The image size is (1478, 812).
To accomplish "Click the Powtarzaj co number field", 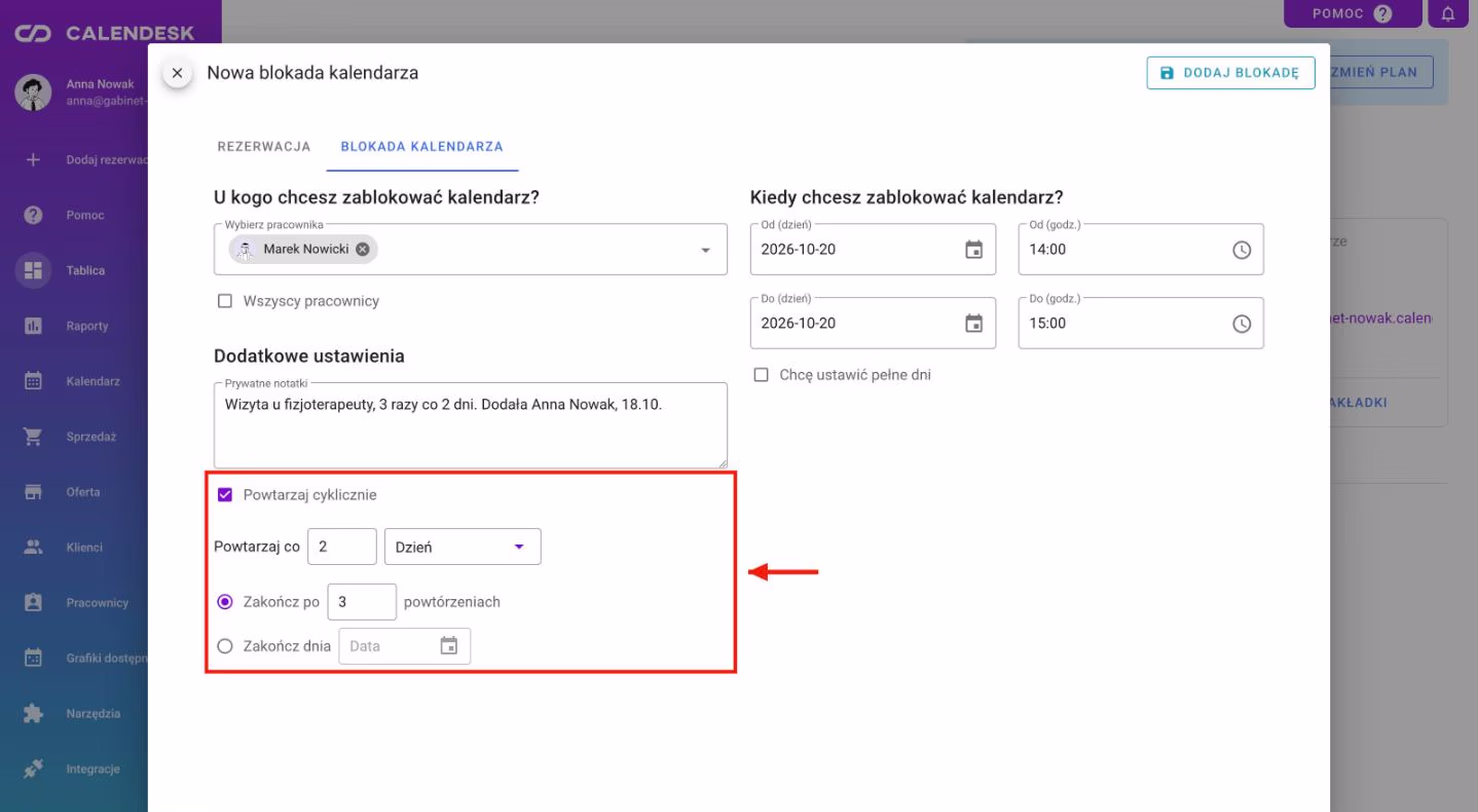I will pyautogui.click(x=342, y=547).
